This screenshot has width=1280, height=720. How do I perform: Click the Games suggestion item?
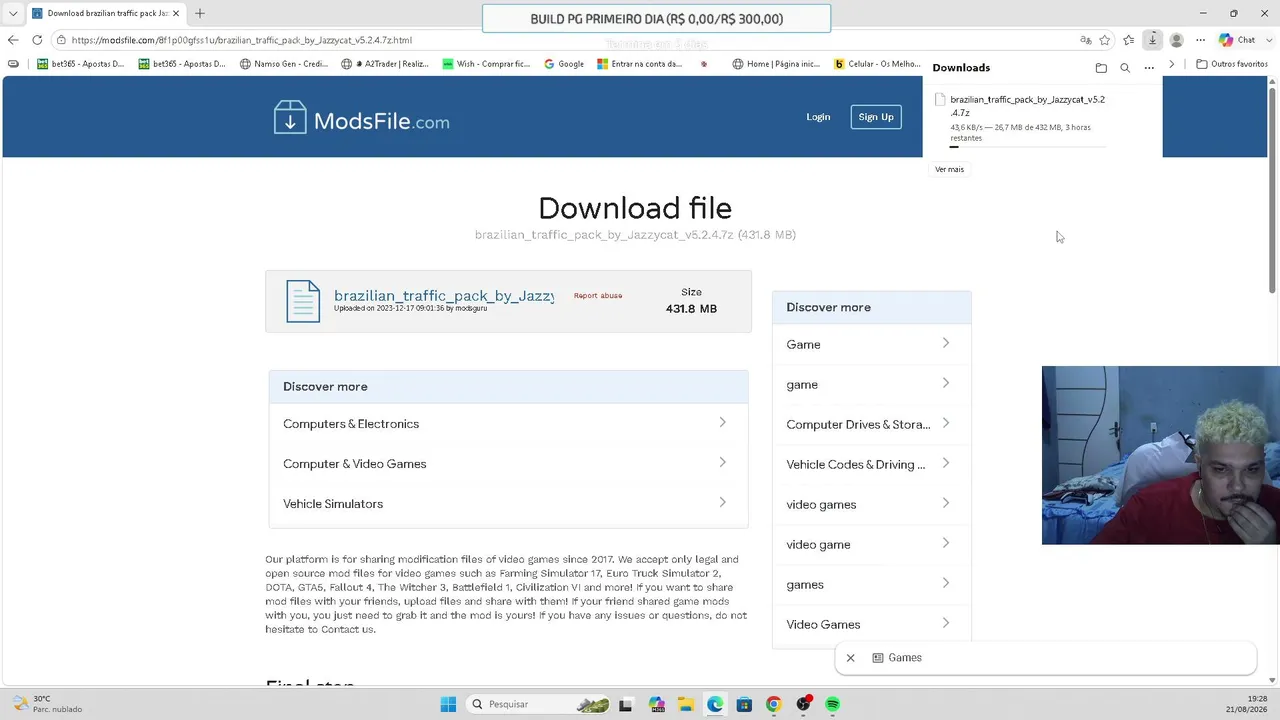(897, 658)
